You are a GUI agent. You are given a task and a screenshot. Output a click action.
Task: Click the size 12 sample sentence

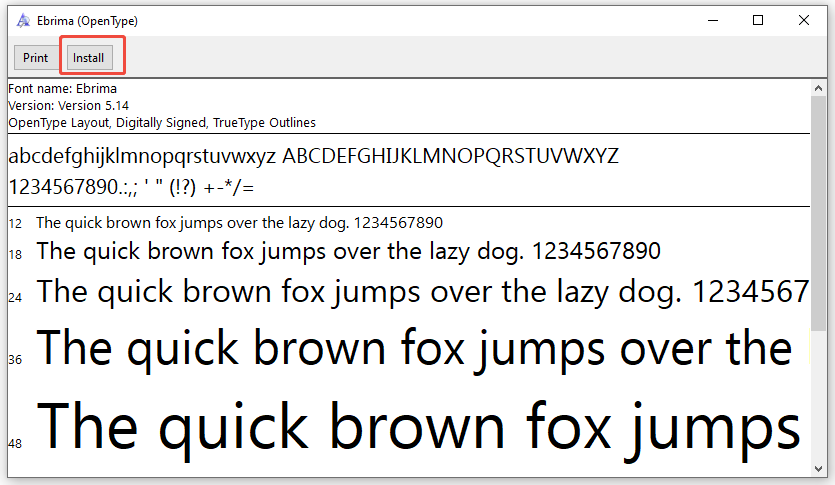click(239, 223)
